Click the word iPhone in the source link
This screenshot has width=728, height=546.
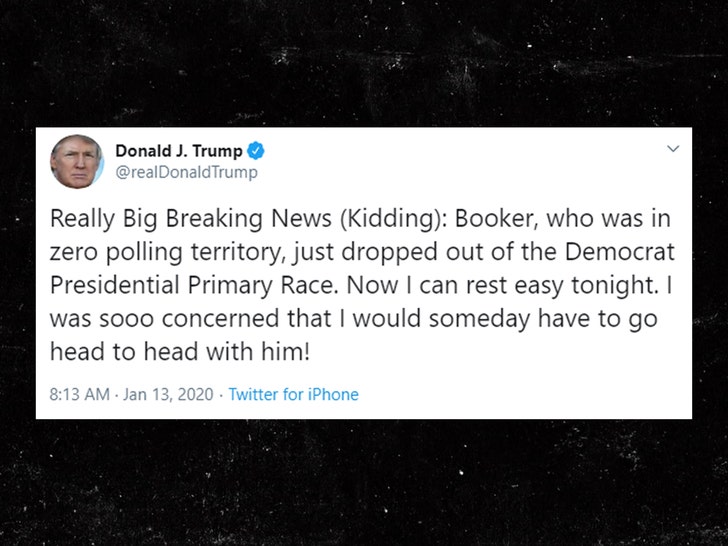click(x=333, y=394)
